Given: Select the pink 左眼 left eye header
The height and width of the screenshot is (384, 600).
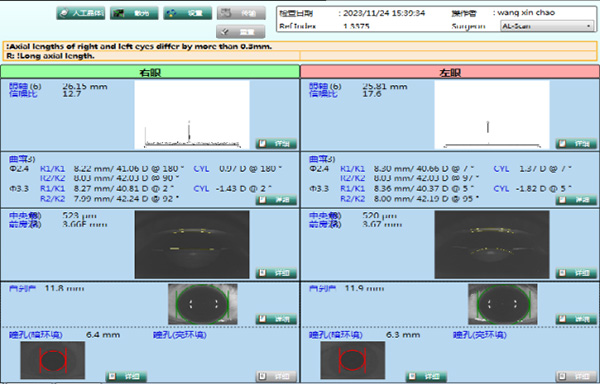Looking at the screenshot, I should 450,72.
